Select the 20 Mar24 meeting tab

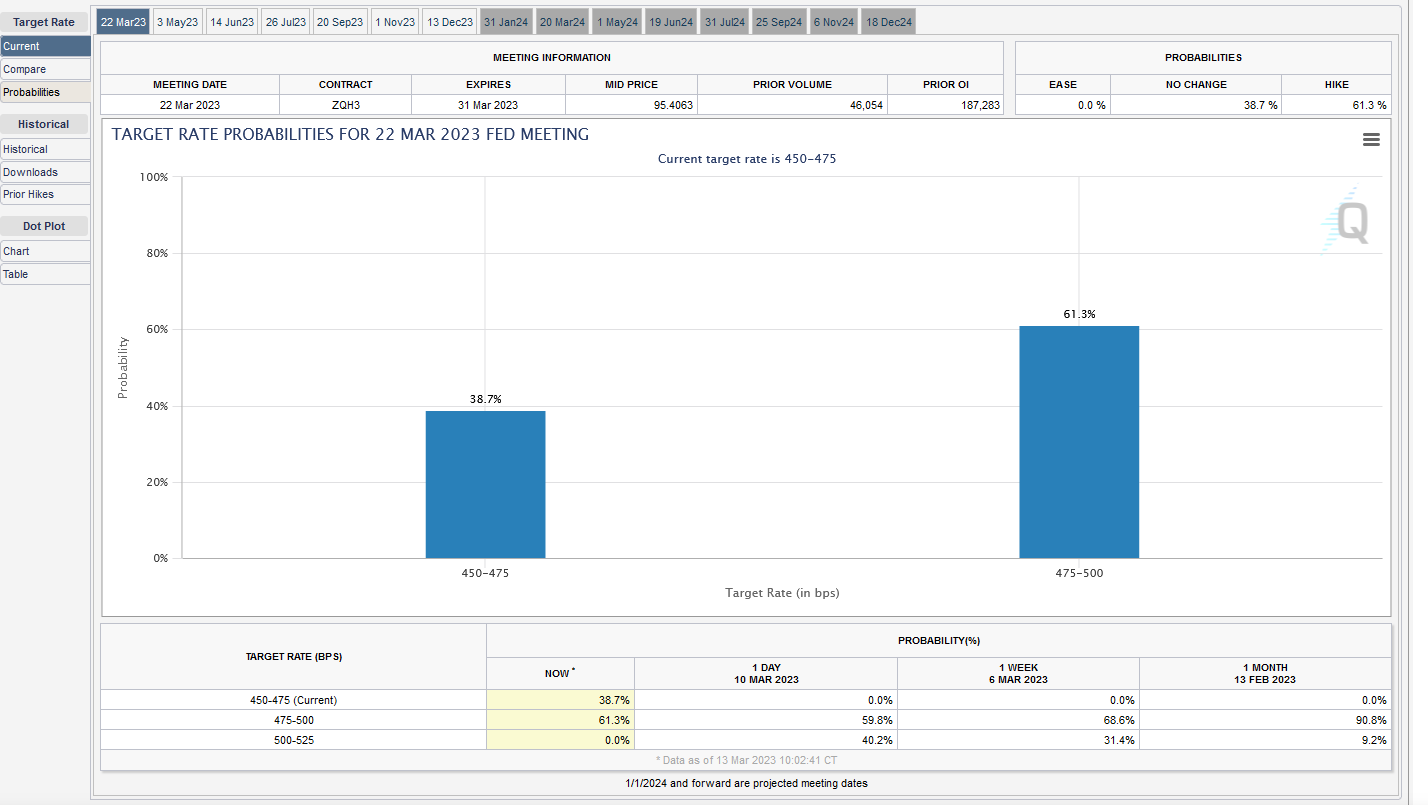coord(562,22)
